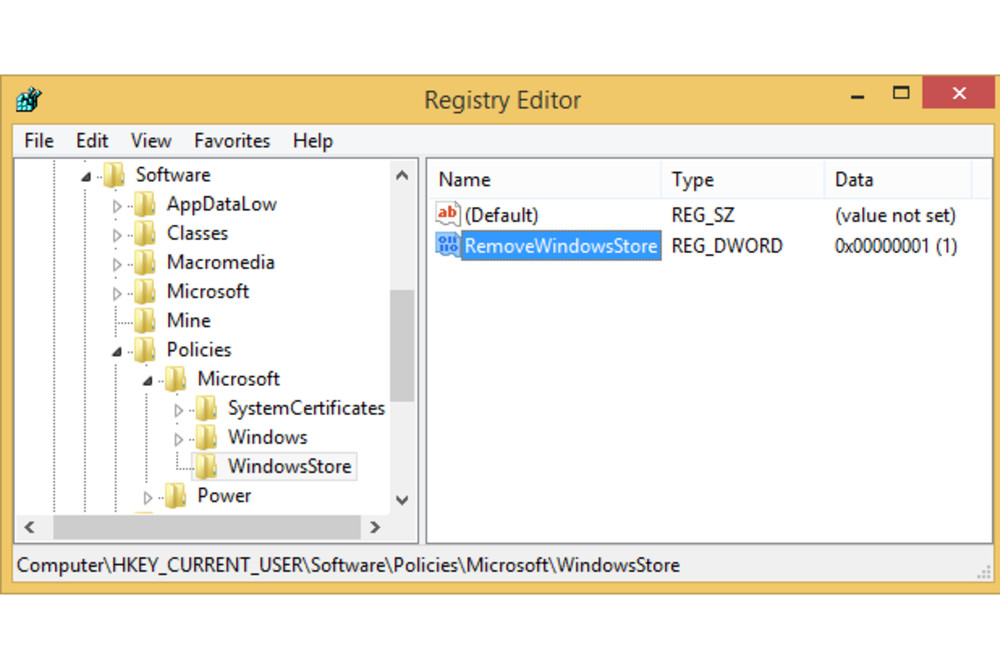Expand the Classes tree node
Viewport: 1000px width, 669px height.
(x=117, y=235)
